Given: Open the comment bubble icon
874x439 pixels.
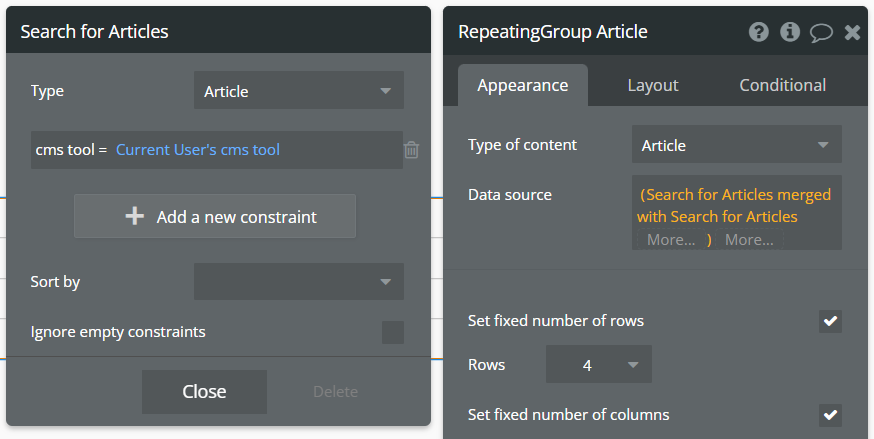Looking at the screenshot, I should [x=821, y=32].
